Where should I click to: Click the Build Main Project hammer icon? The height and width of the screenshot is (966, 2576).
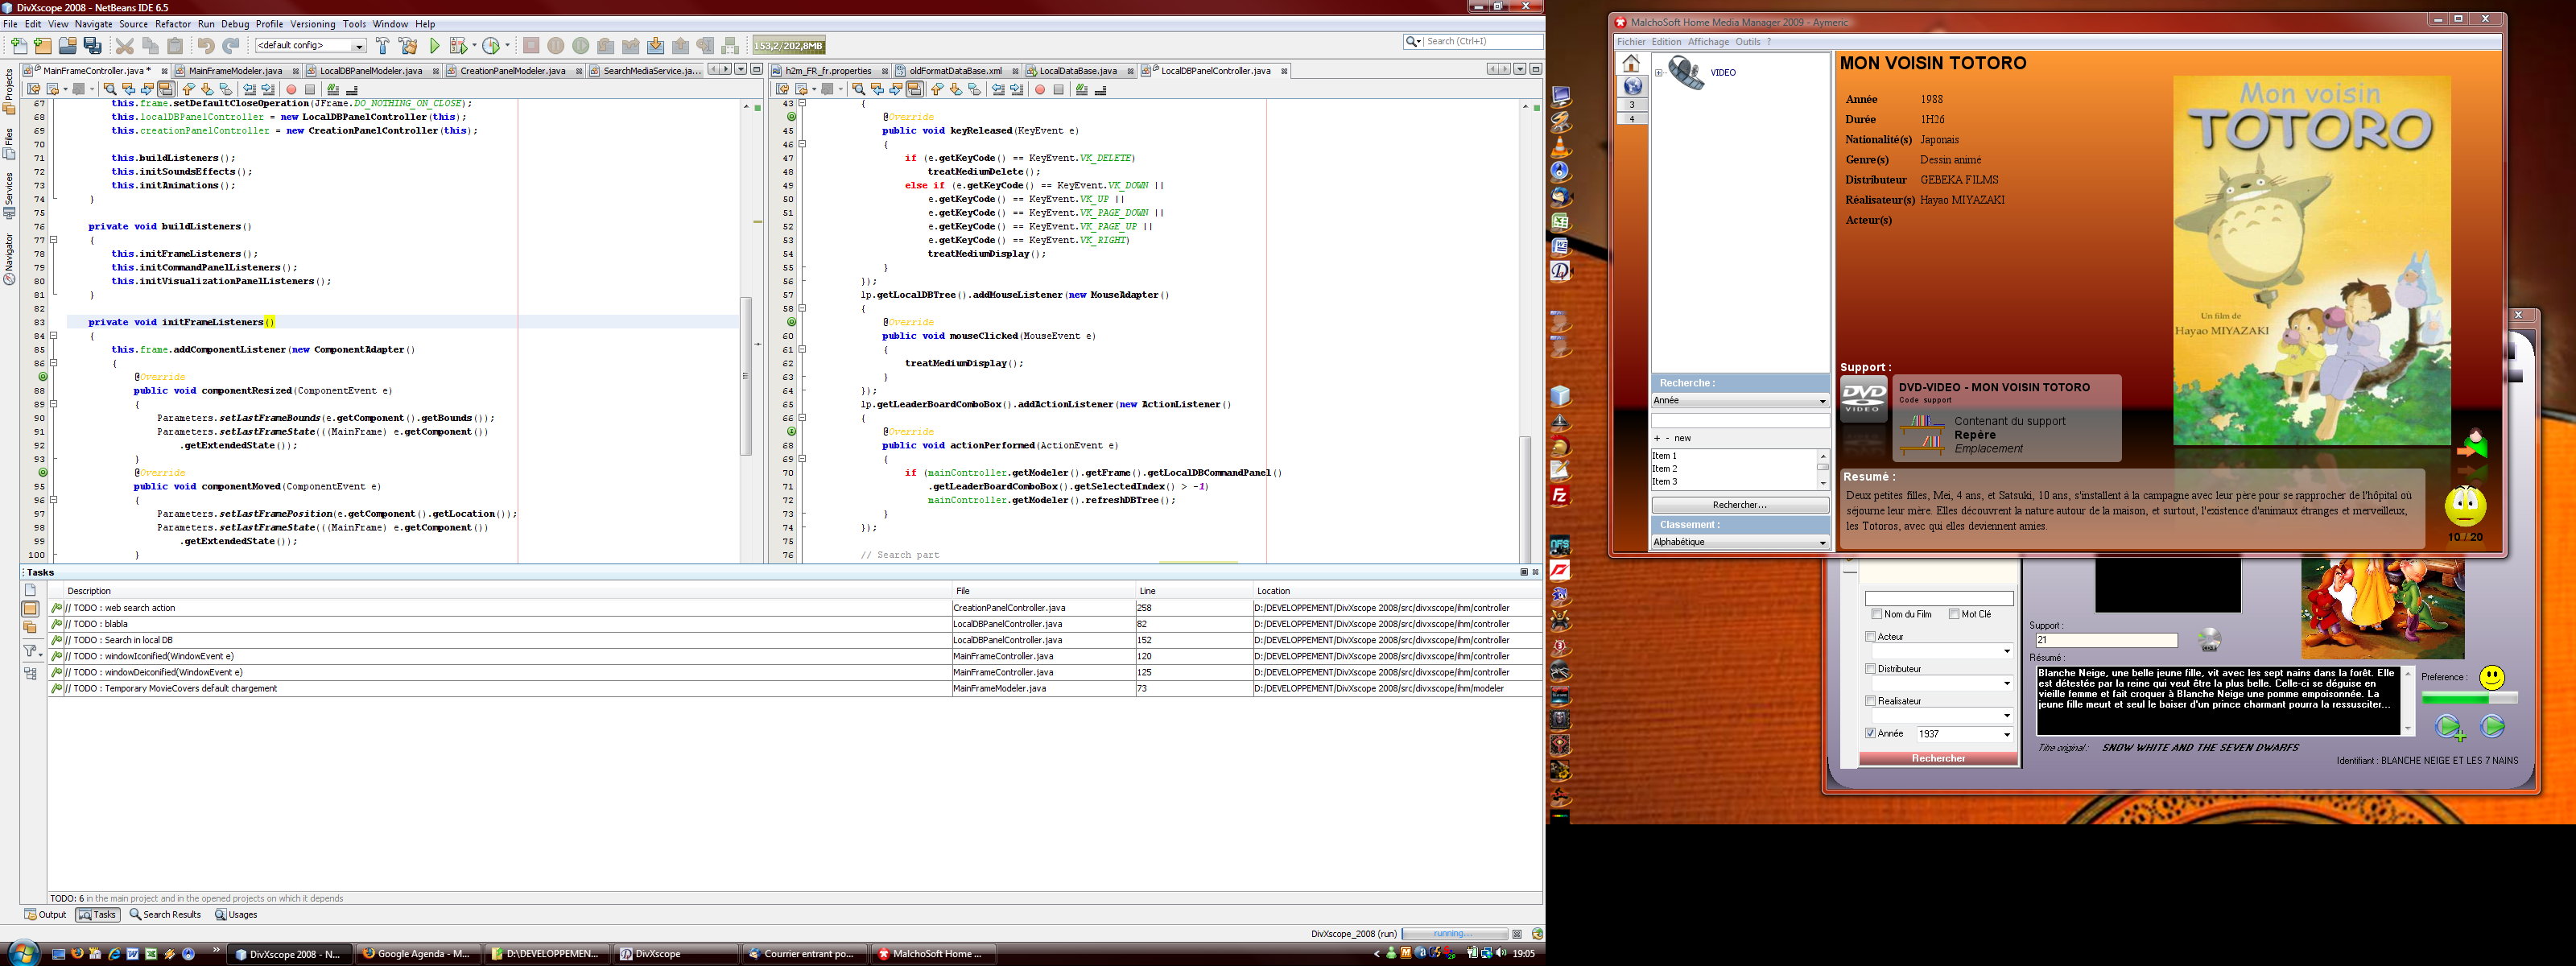click(382, 45)
